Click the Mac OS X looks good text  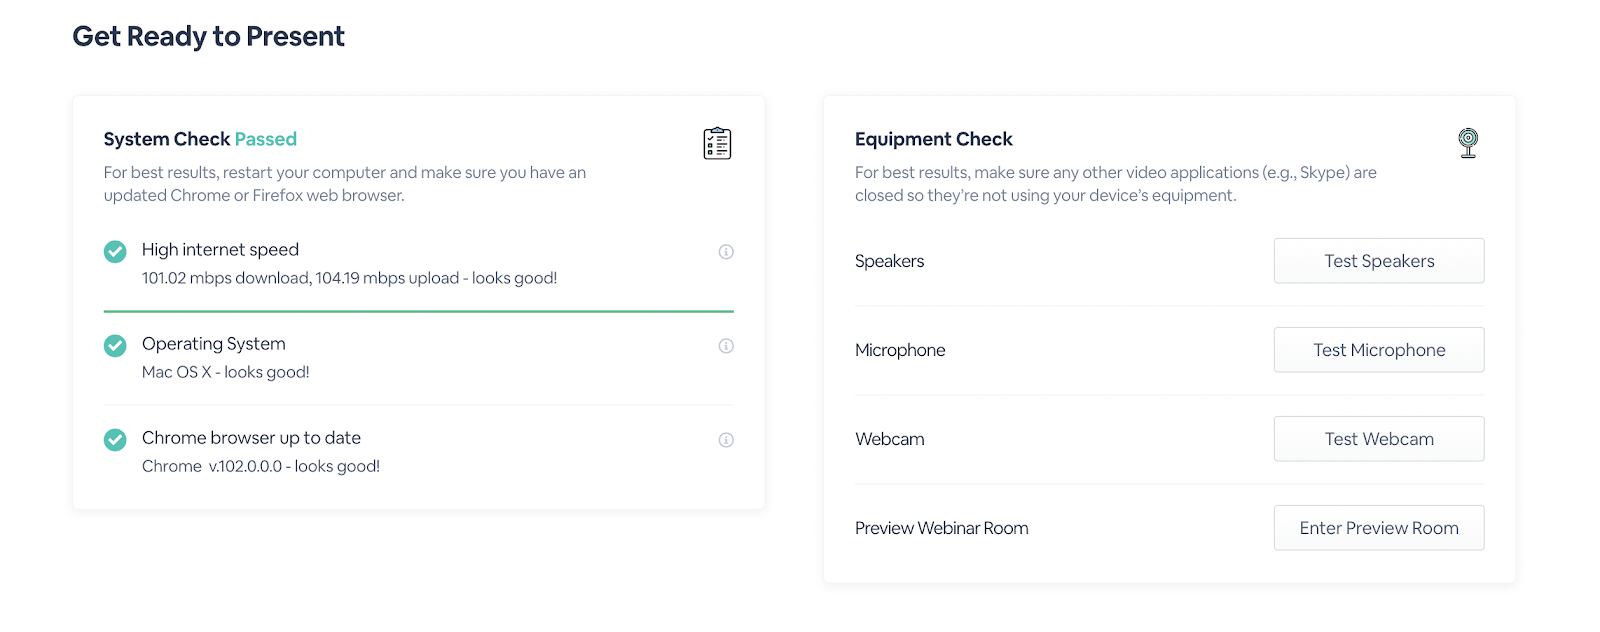pos(225,372)
